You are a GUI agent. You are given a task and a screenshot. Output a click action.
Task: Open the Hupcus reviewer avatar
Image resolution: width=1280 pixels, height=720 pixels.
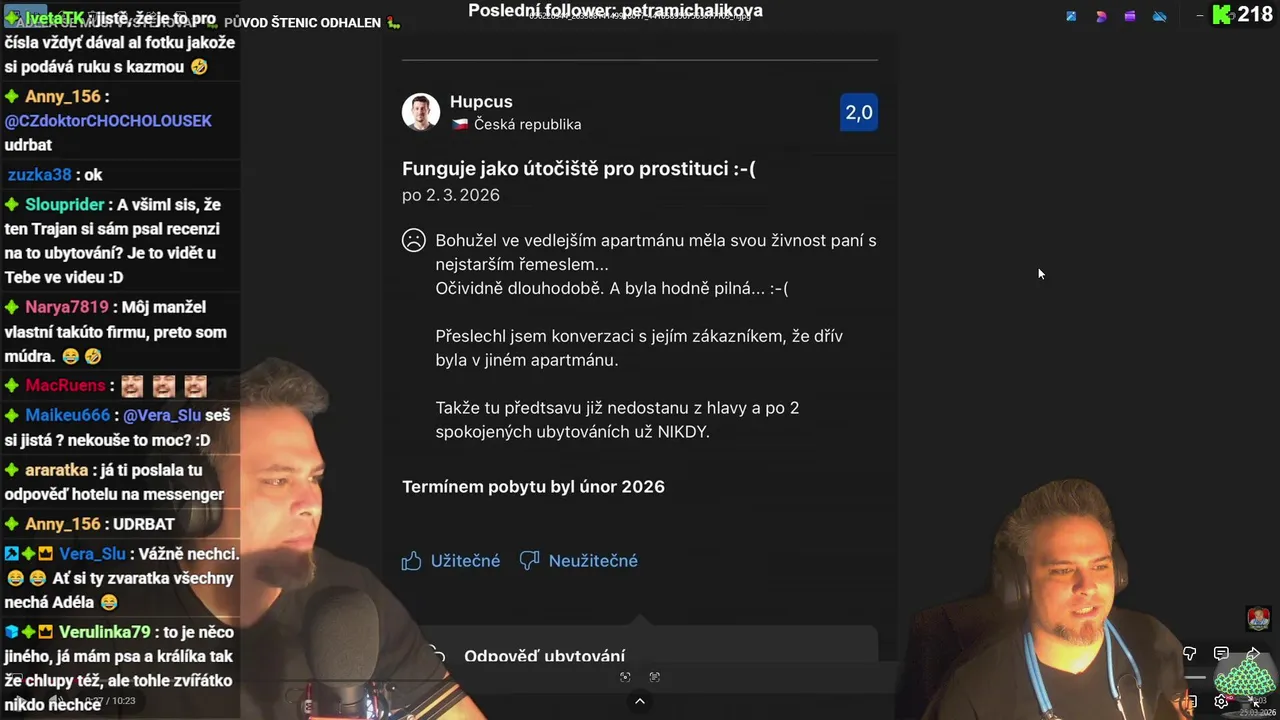point(421,112)
